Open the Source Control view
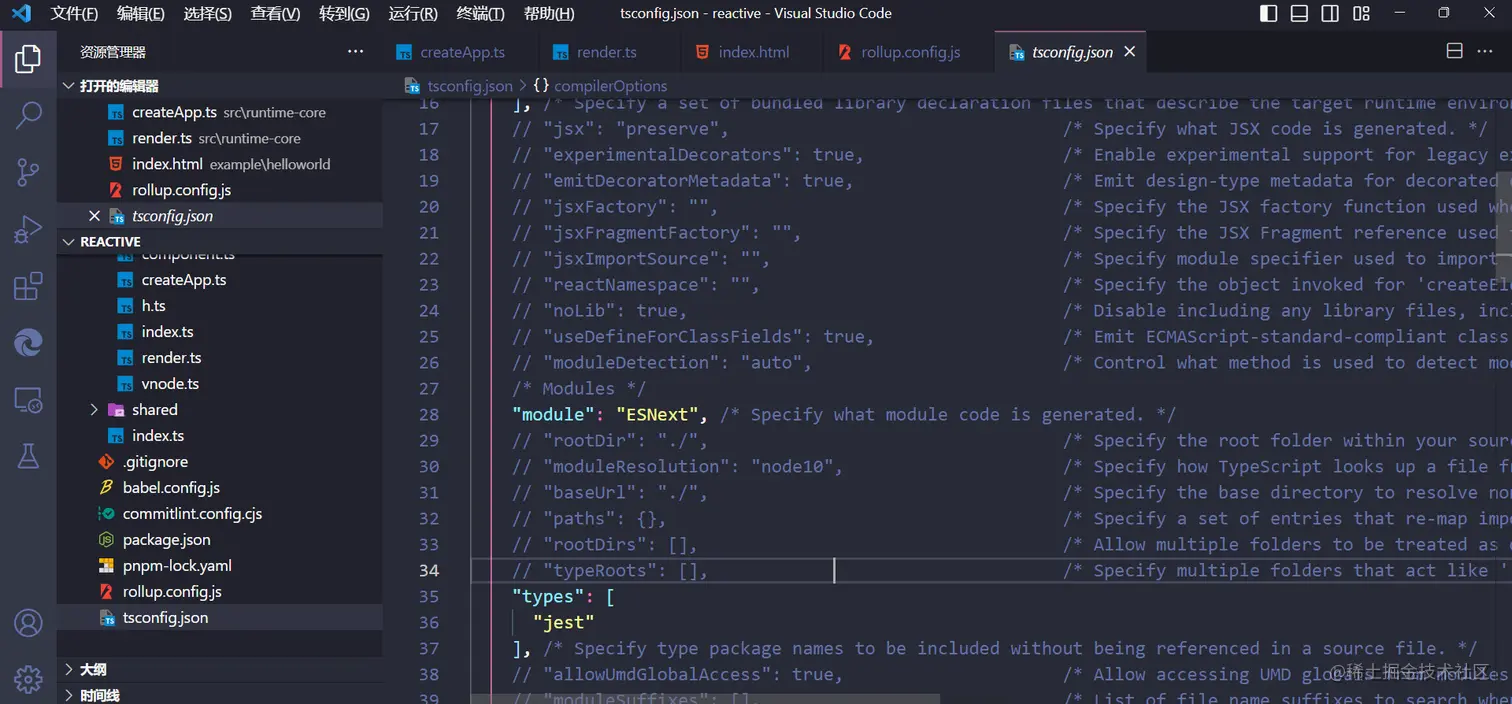Viewport: 1512px width, 704px height. (28, 172)
